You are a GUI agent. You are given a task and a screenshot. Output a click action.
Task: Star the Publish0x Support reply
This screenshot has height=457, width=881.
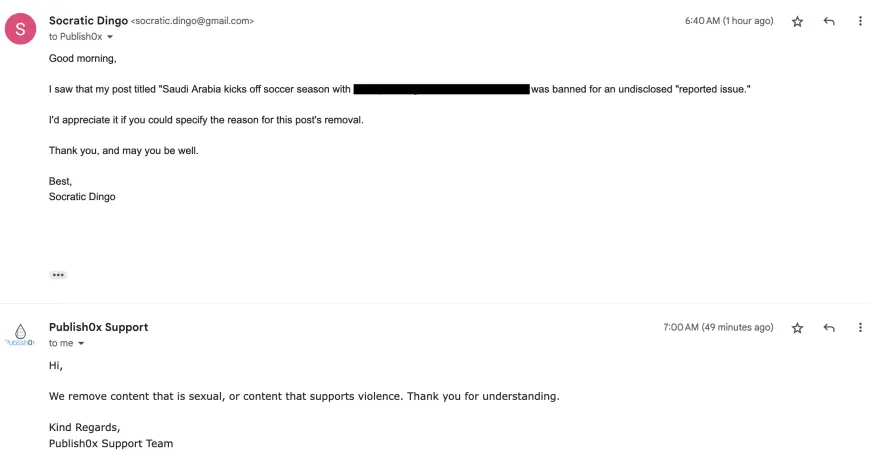click(797, 328)
